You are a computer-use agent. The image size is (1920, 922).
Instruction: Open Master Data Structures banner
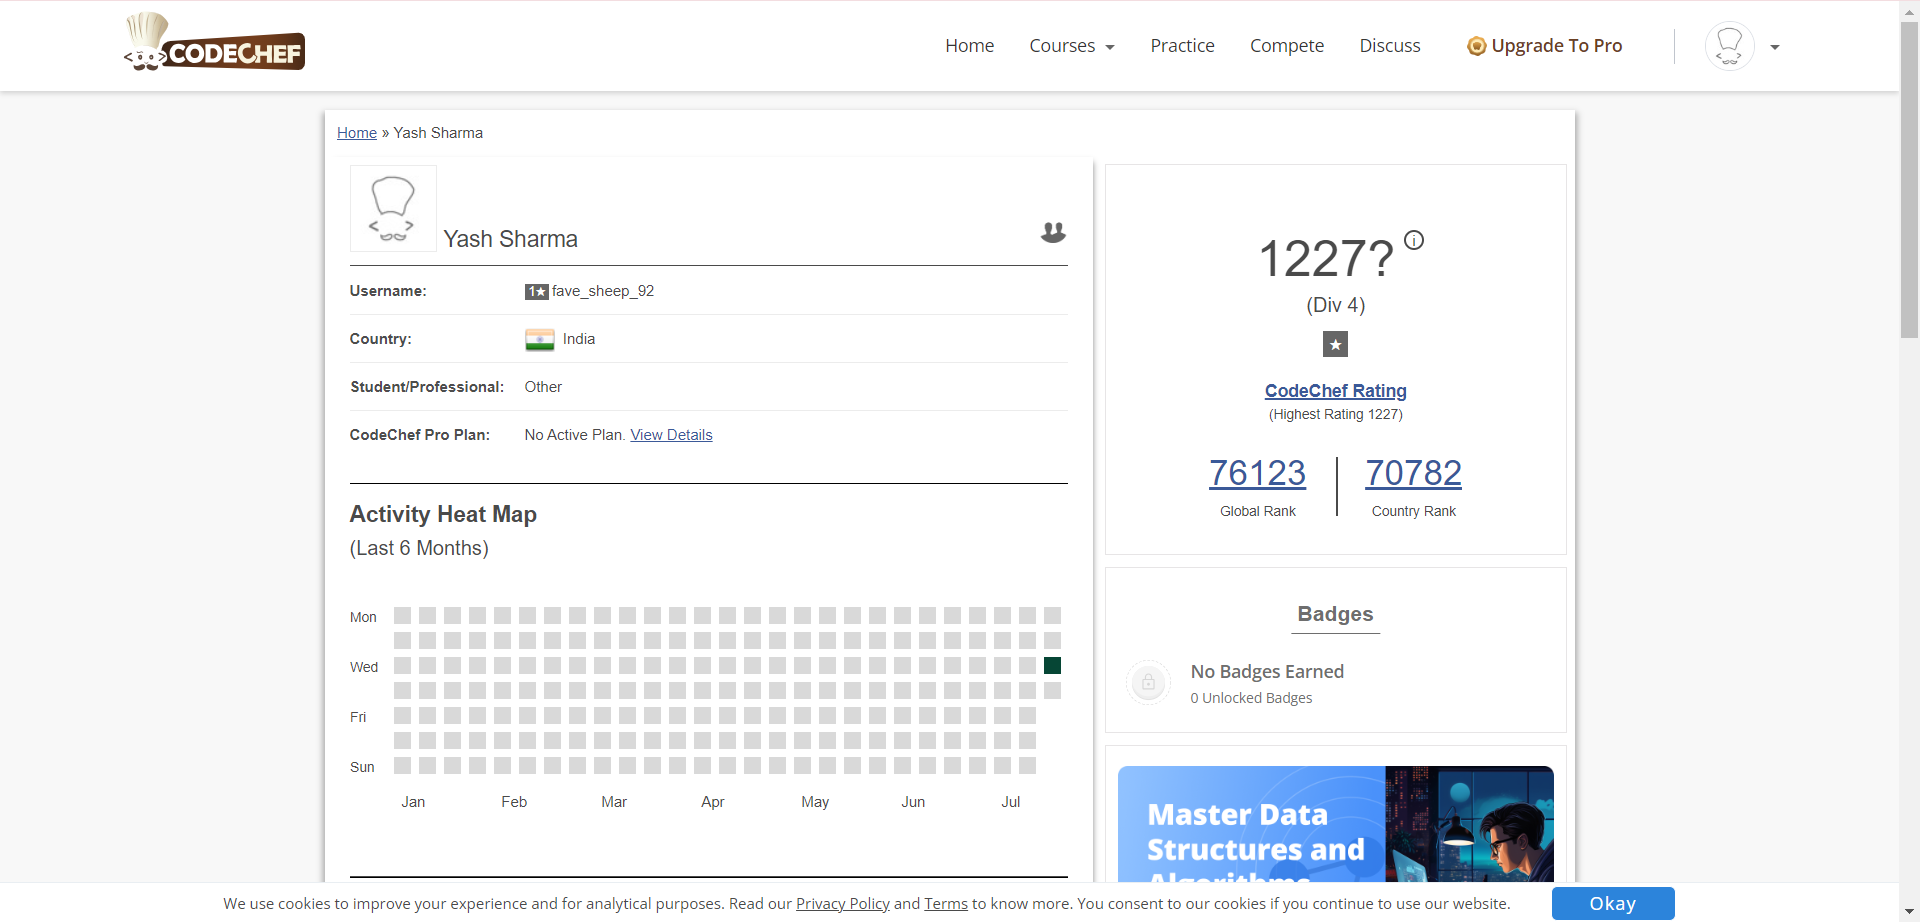click(x=1335, y=824)
